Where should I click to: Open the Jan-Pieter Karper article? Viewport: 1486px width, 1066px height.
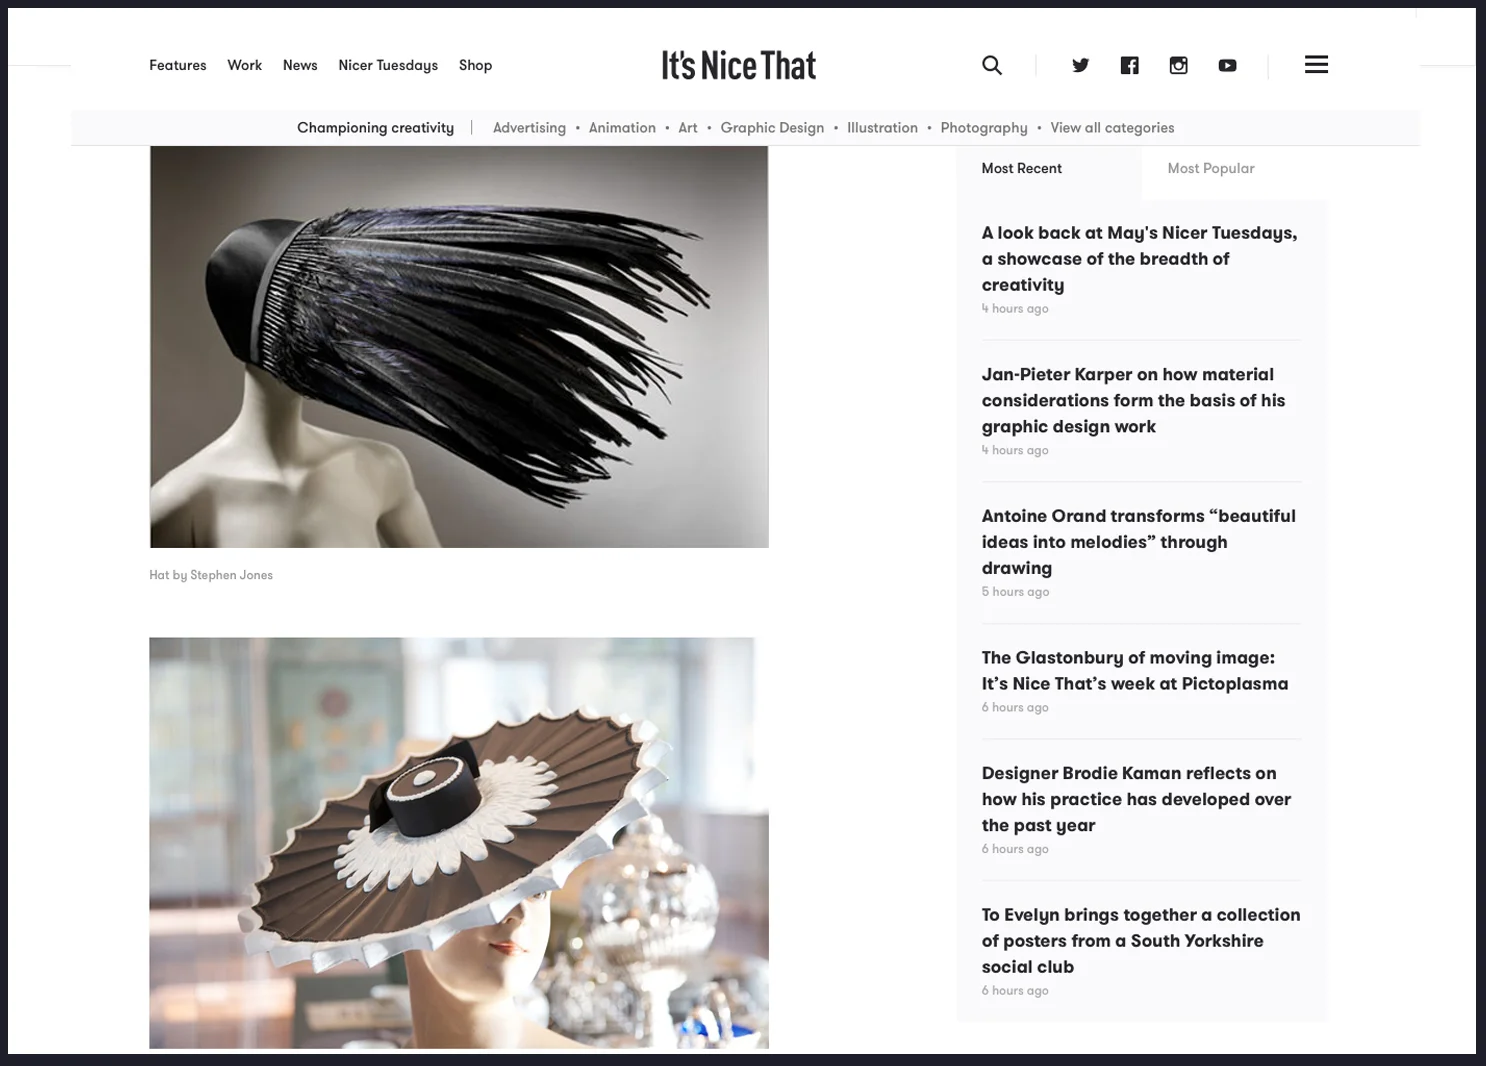coord(1134,400)
